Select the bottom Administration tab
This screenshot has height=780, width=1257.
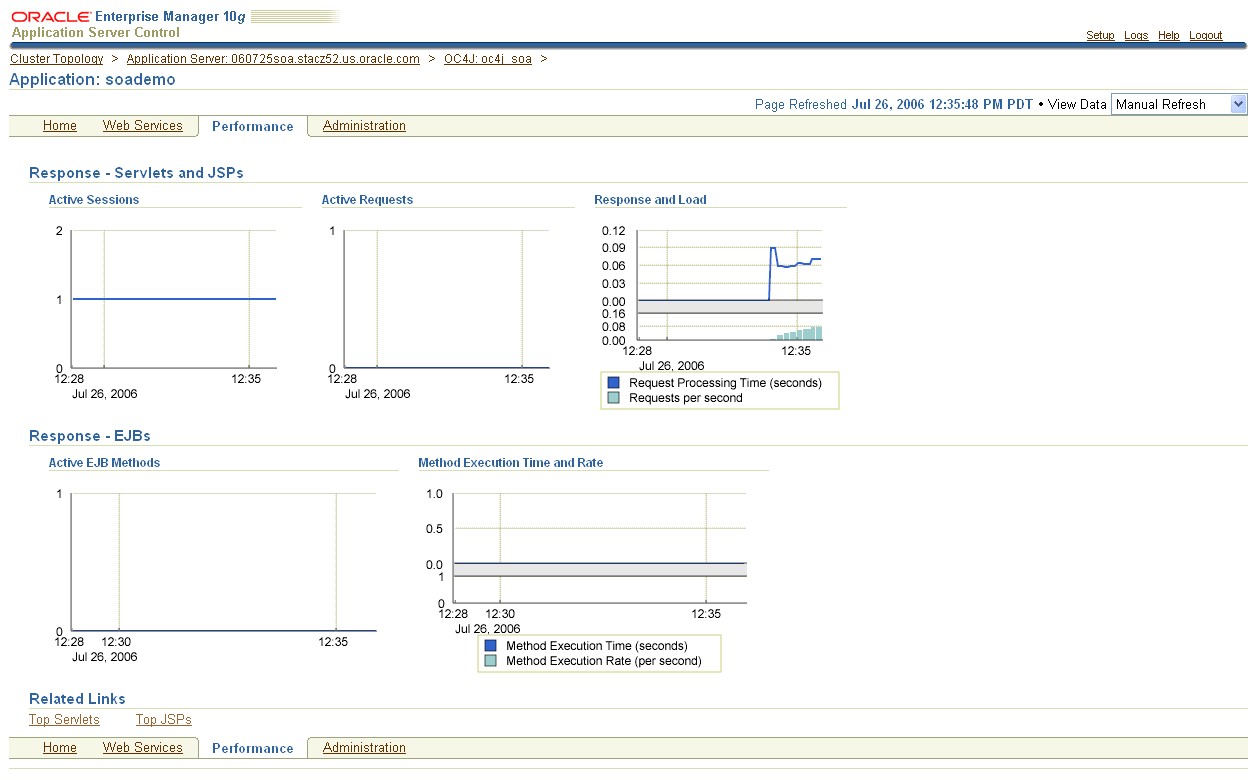pyautogui.click(x=364, y=748)
